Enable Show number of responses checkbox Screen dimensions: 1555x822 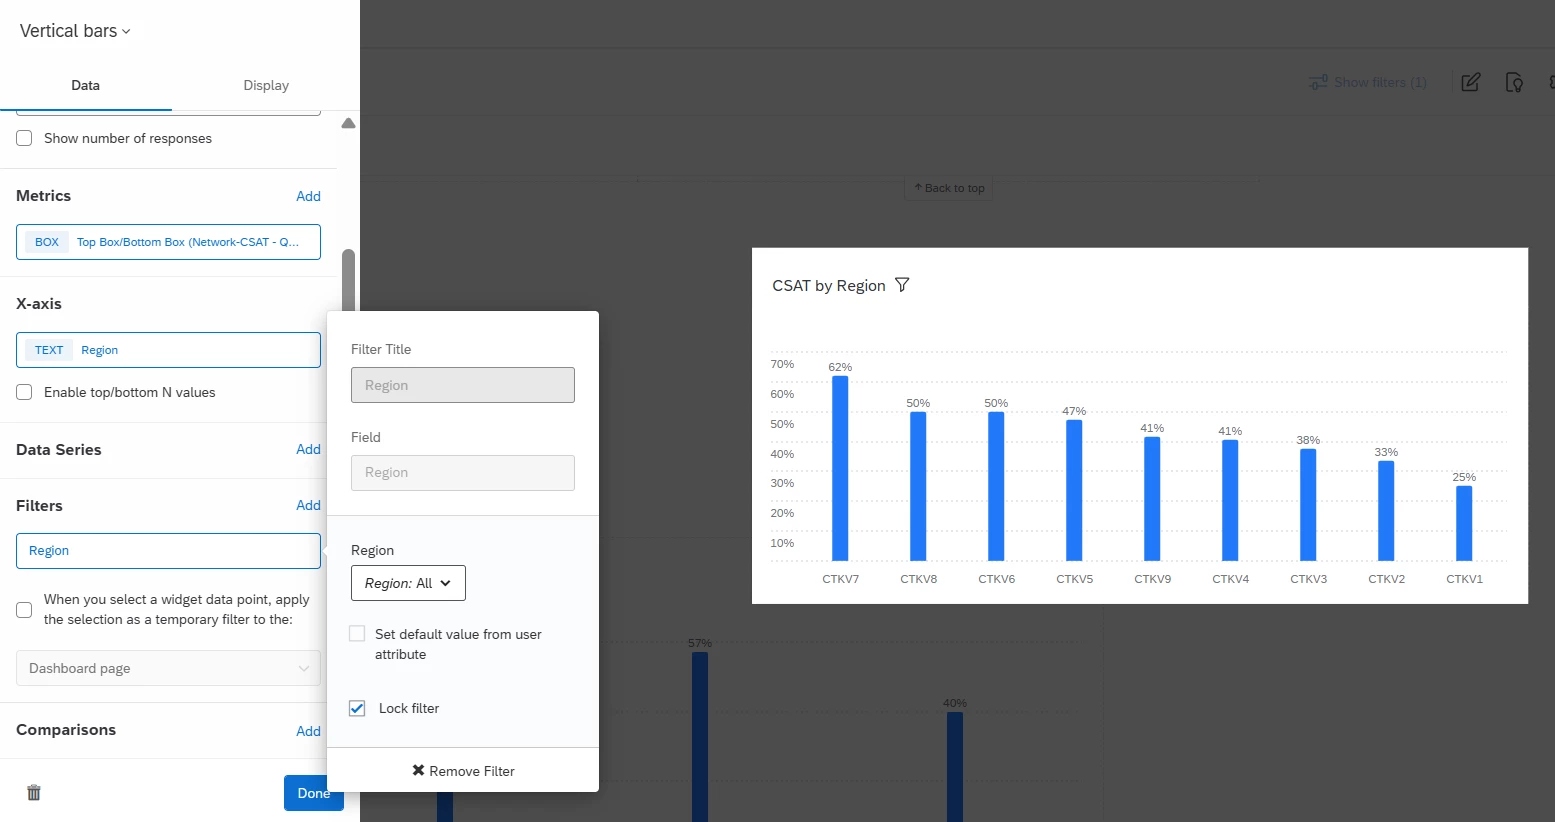24,138
